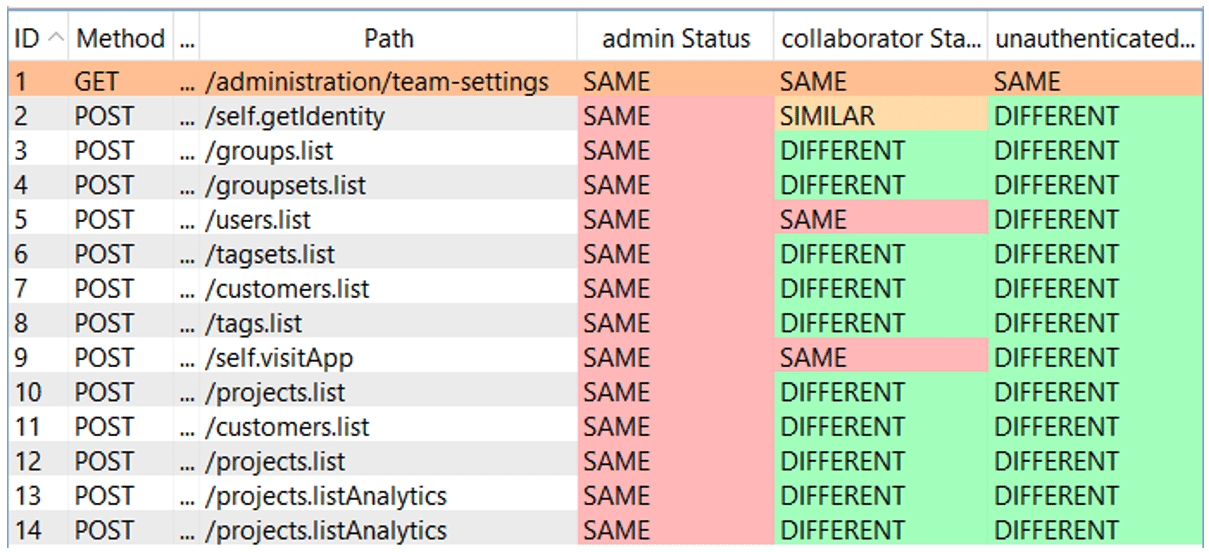Viewport: 1209px width, 552px height.
Task: Click the narrow ellipsis column header
Action: [187, 39]
